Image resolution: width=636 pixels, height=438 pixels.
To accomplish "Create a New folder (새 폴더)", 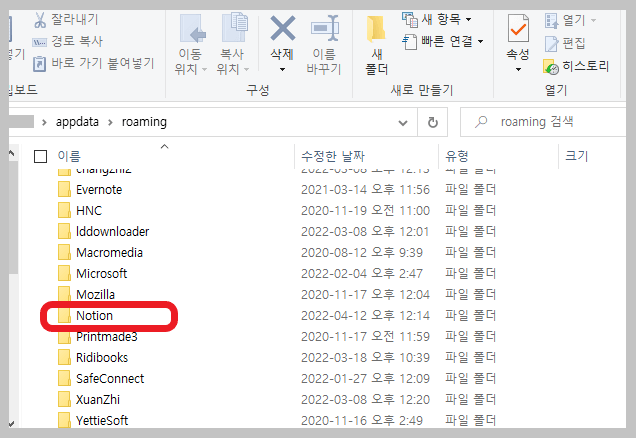I will click(376, 45).
